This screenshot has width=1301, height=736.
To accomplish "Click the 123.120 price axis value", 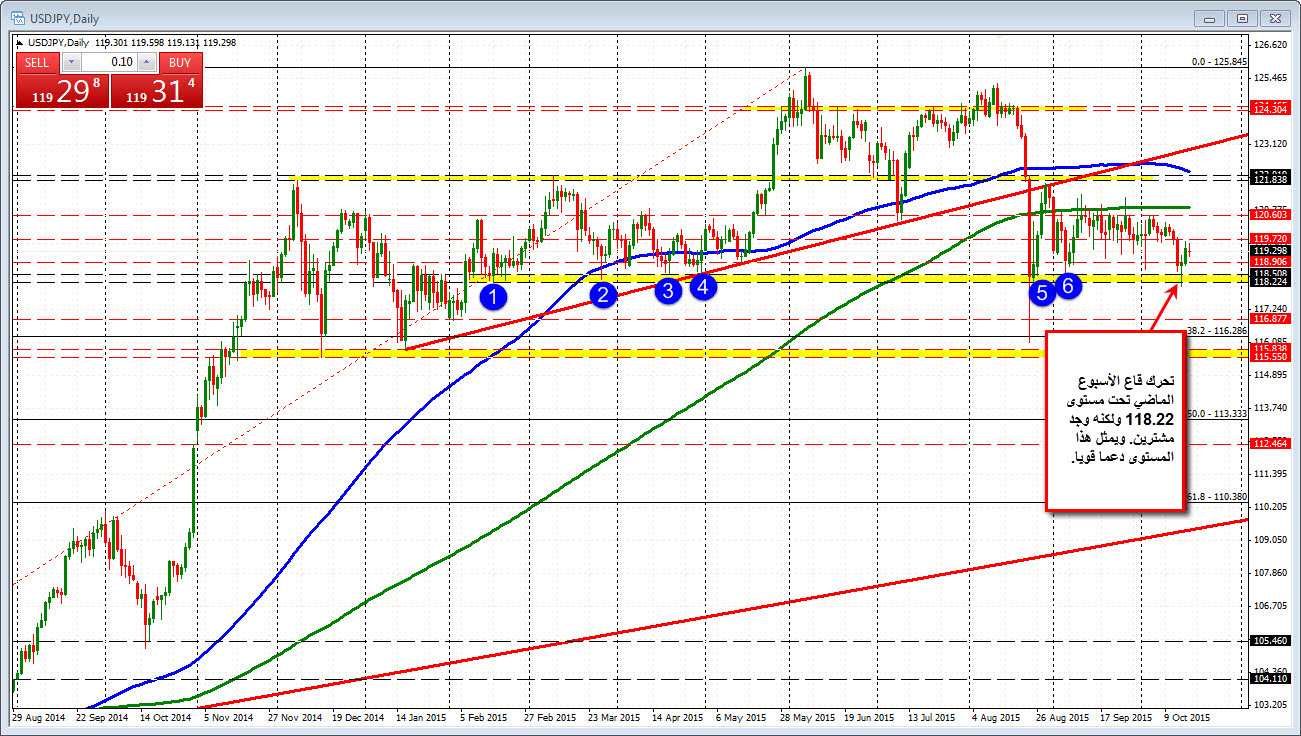I will click(x=1270, y=143).
